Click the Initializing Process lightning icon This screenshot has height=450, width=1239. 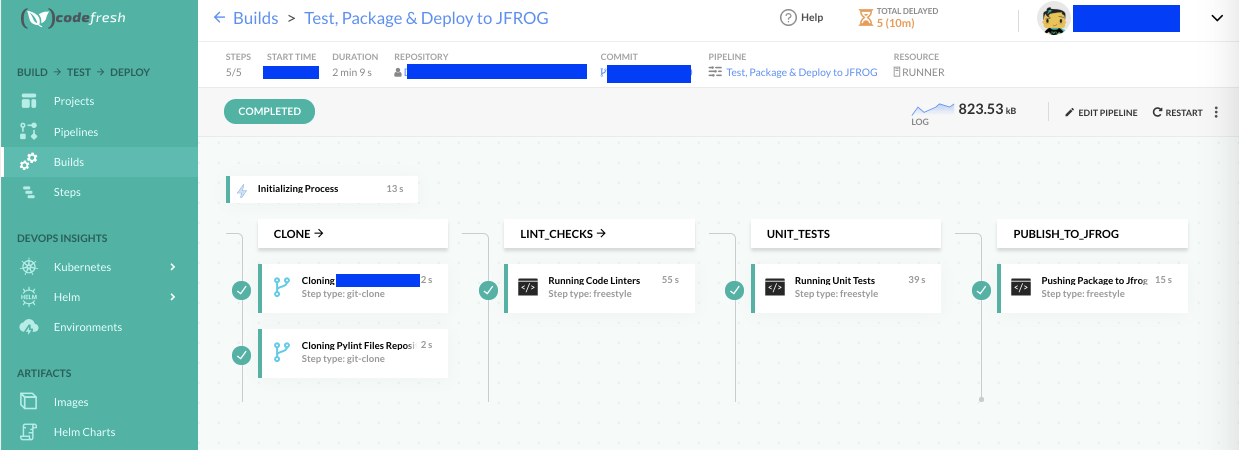pyautogui.click(x=241, y=189)
